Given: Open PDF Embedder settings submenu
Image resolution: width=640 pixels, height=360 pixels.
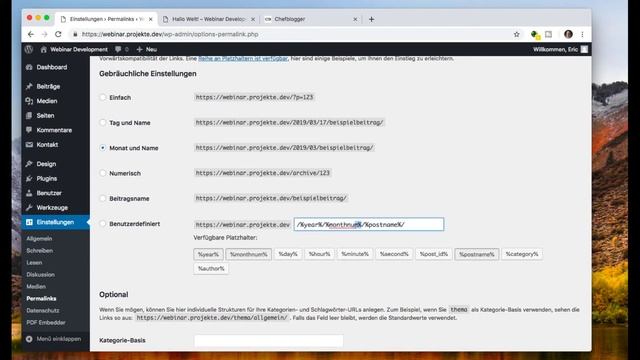Looking at the screenshot, I should click(46, 322).
